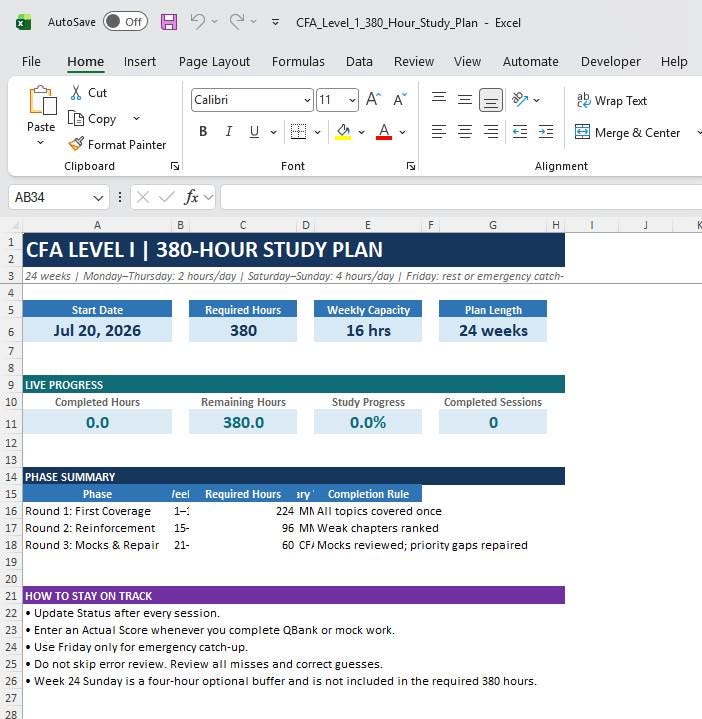Top align cell contents
702x719 pixels.
pyautogui.click(x=439, y=98)
